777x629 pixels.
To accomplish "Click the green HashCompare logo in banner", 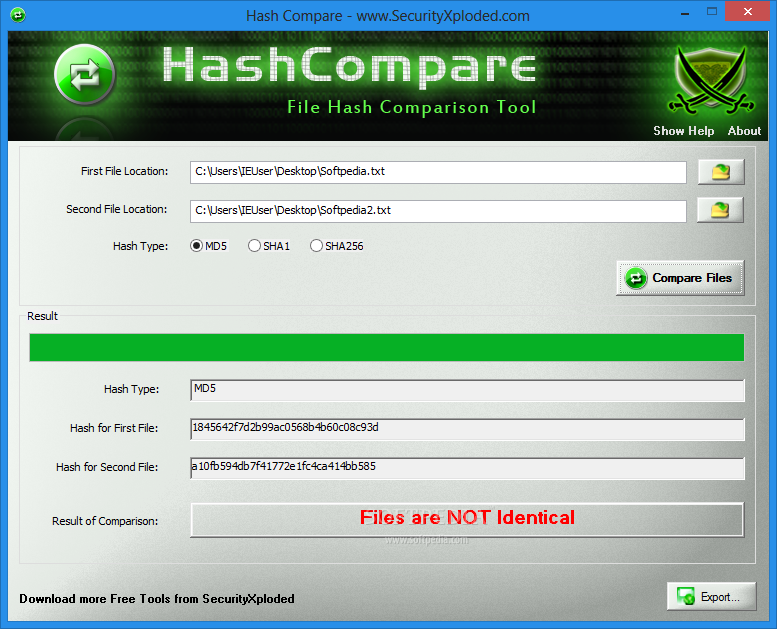I will click(85, 74).
